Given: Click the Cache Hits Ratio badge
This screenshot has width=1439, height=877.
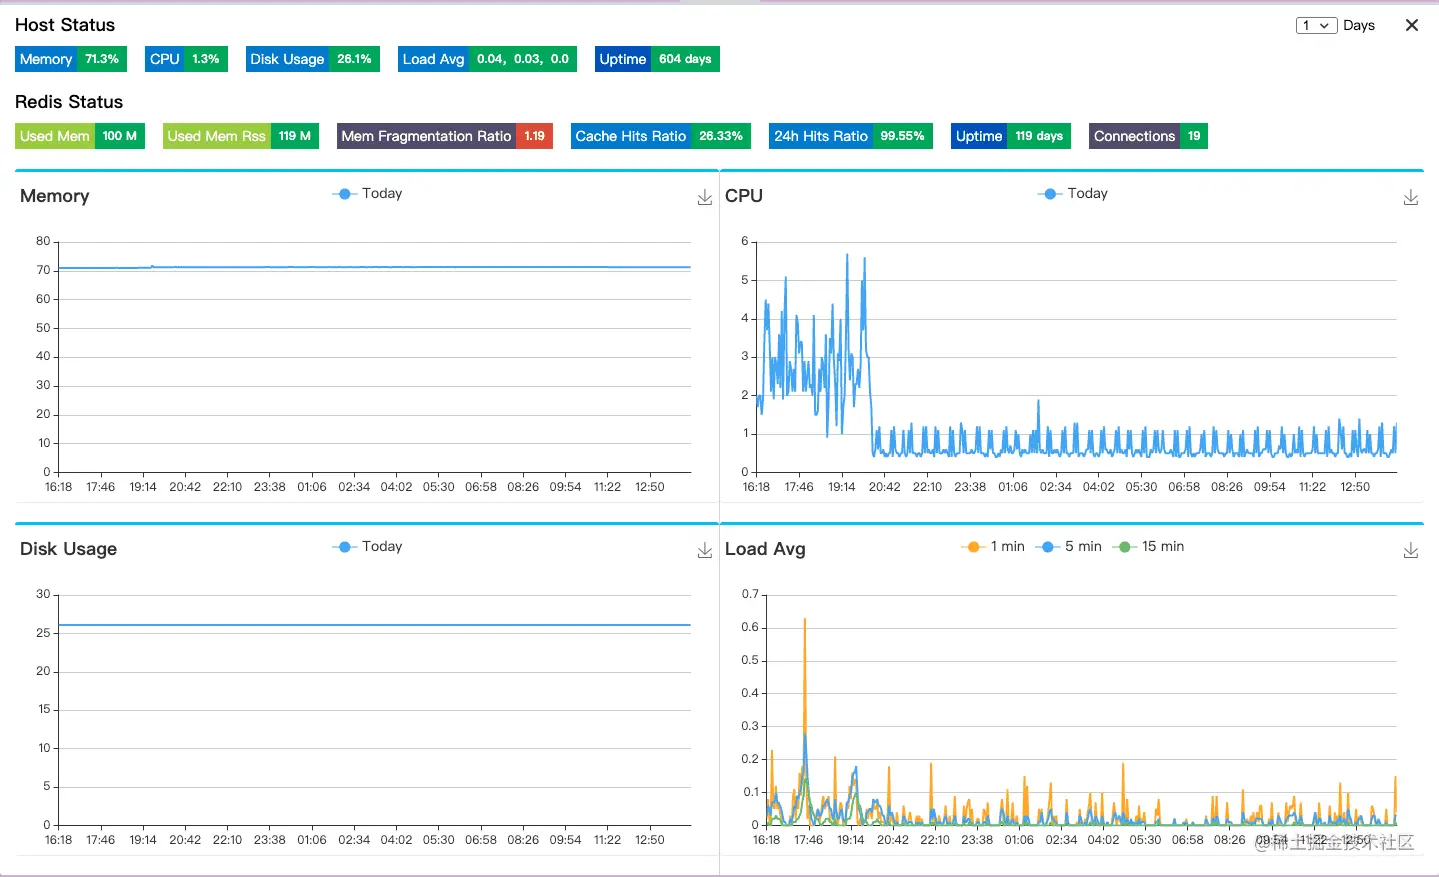Looking at the screenshot, I should [x=661, y=136].
